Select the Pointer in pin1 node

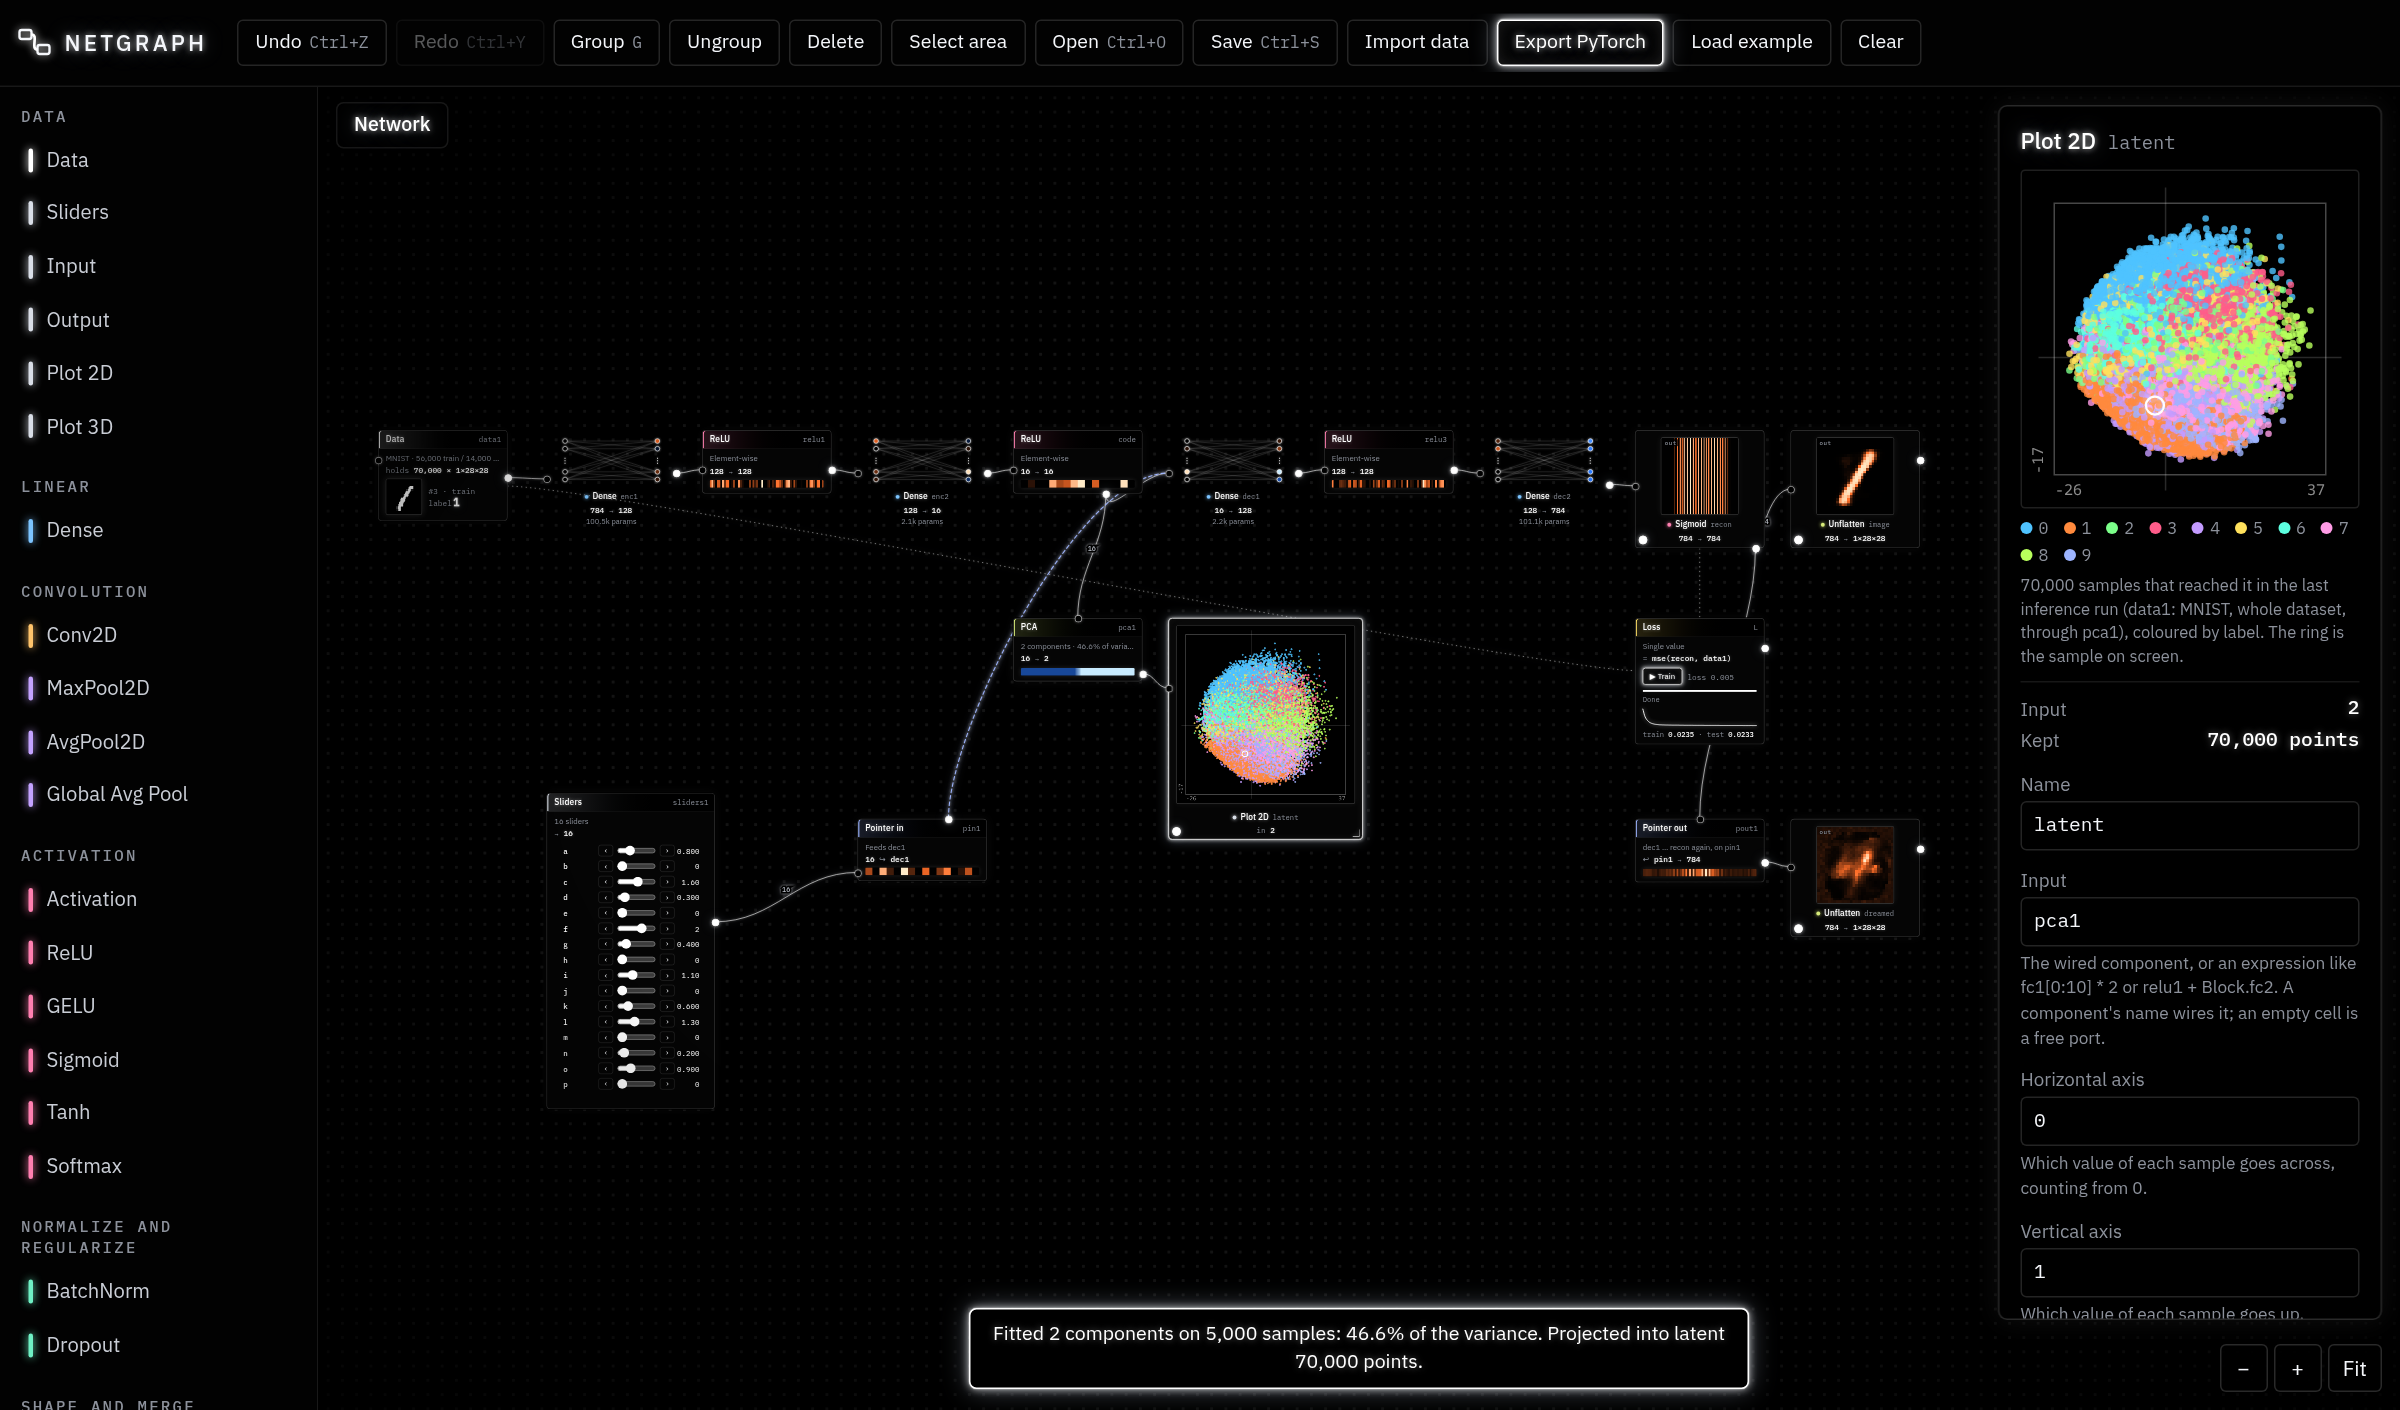click(922, 850)
